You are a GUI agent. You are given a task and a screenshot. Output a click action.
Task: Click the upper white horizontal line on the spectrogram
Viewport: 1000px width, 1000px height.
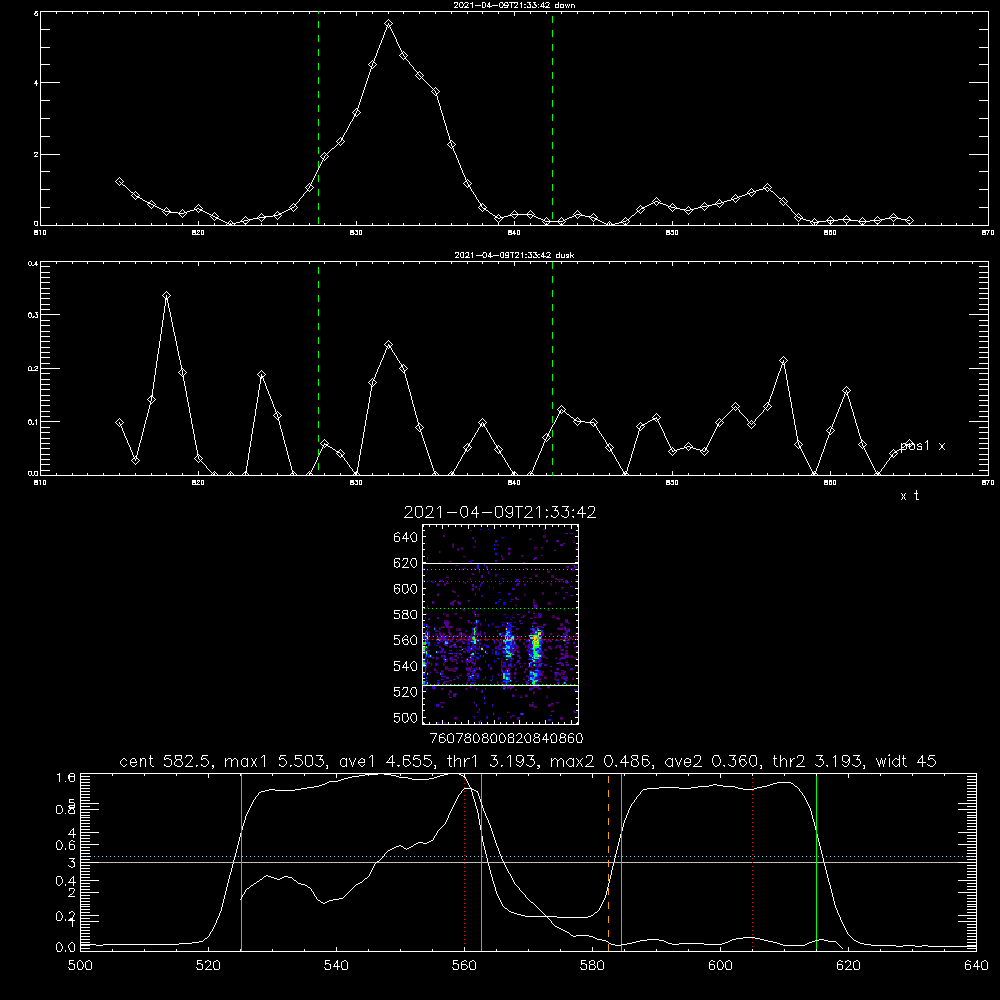click(501, 563)
